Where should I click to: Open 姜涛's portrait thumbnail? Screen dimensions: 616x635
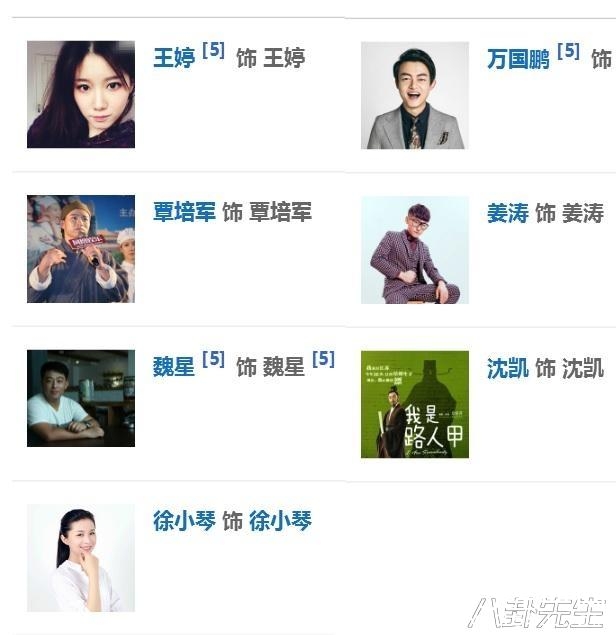415,250
